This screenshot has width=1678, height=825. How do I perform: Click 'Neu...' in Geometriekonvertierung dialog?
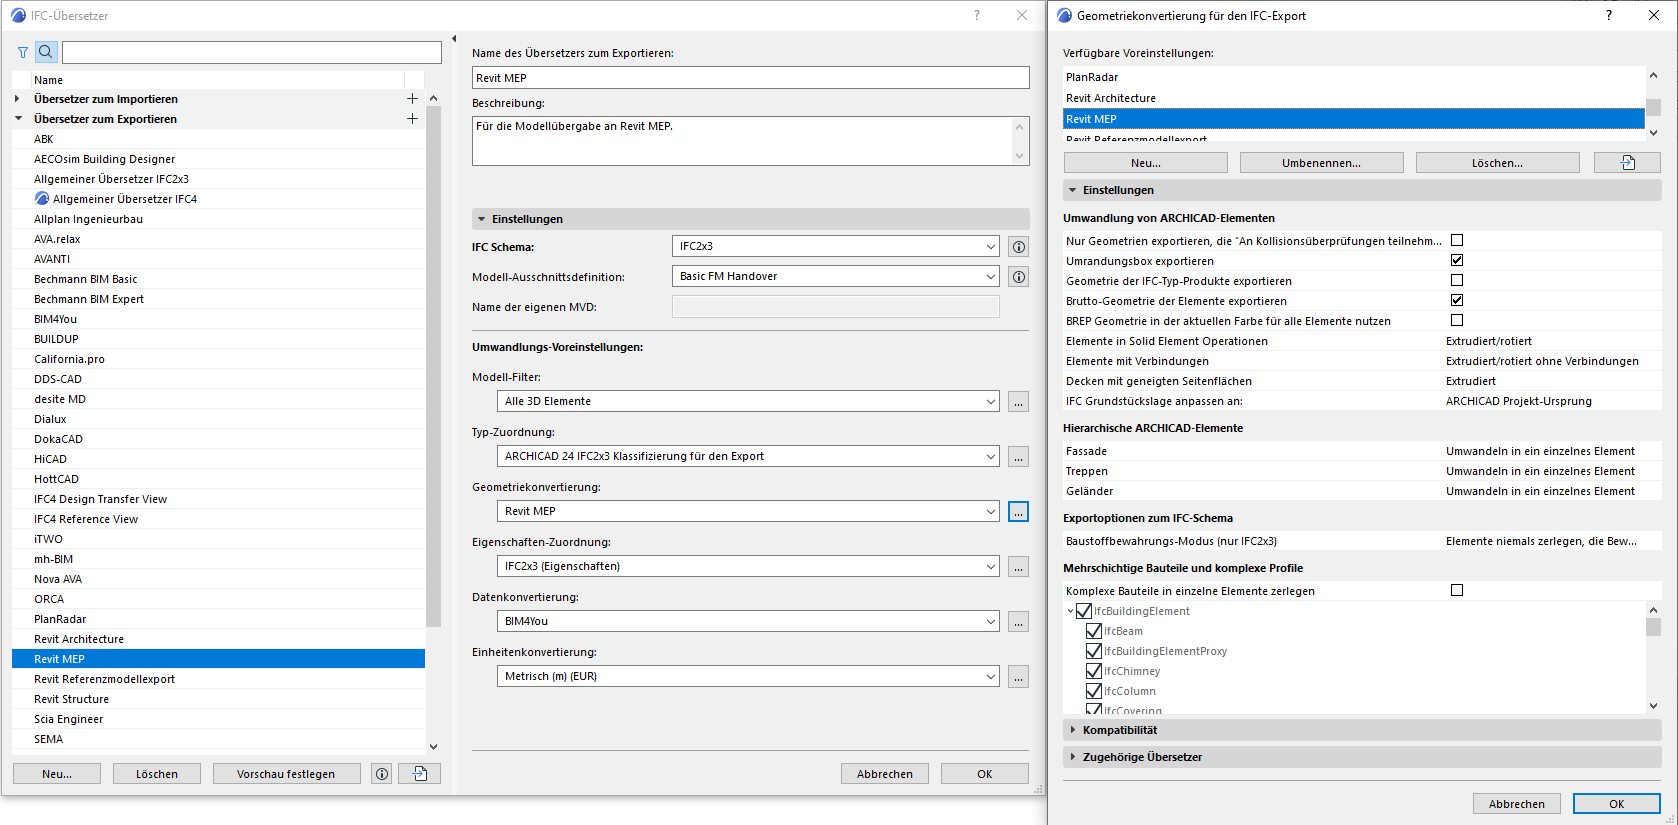pyautogui.click(x=1146, y=163)
